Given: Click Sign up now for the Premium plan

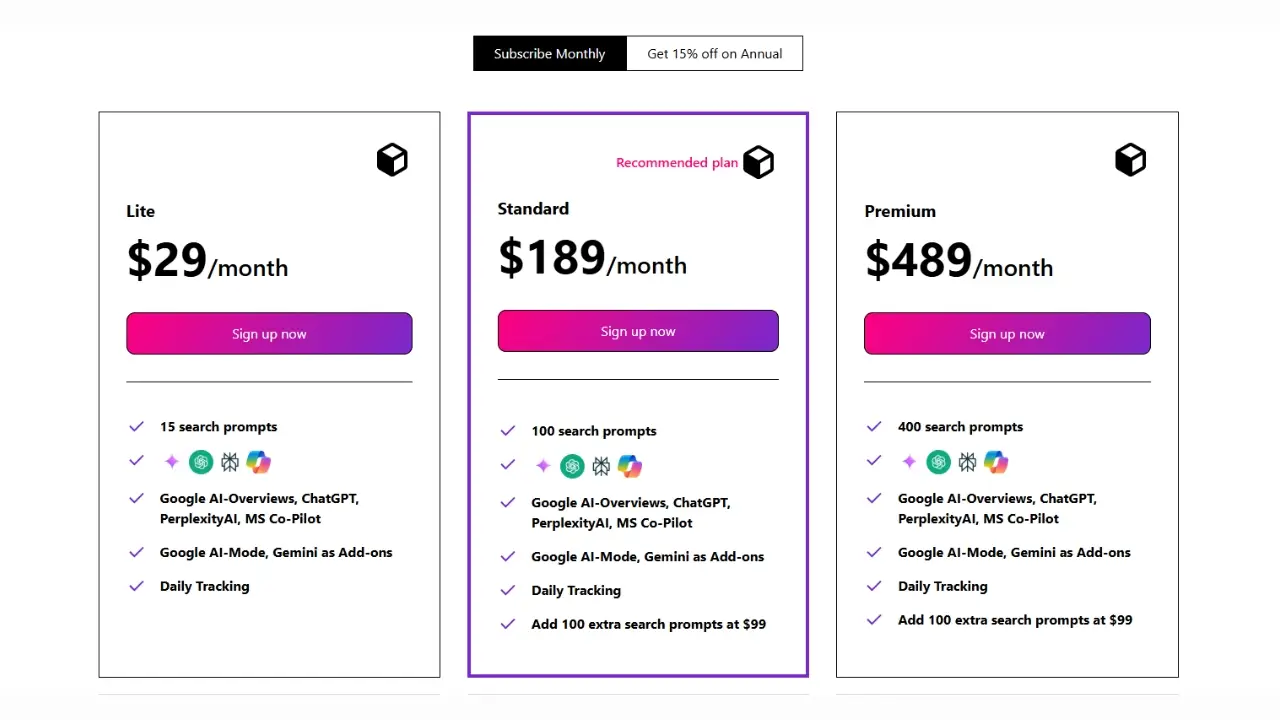Looking at the screenshot, I should point(1007,333).
